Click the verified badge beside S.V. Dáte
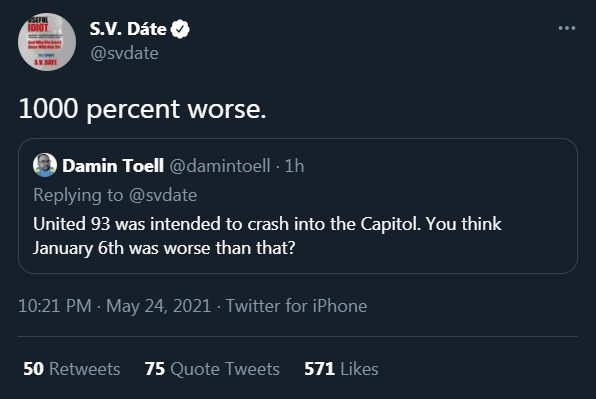Screen dimensions: 596x399 pos(180,29)
